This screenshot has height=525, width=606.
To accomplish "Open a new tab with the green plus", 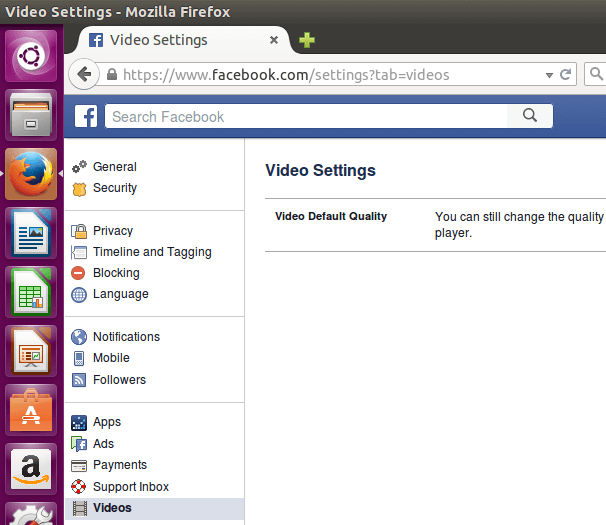I will pyautogui.click(x=307, y=40).
